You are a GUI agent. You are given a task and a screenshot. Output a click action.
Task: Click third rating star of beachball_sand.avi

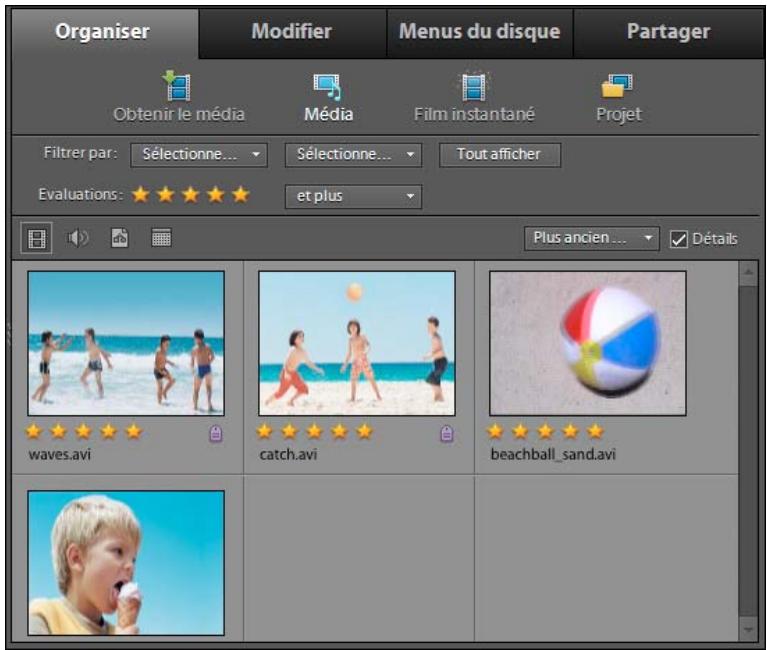coord(545,431)
